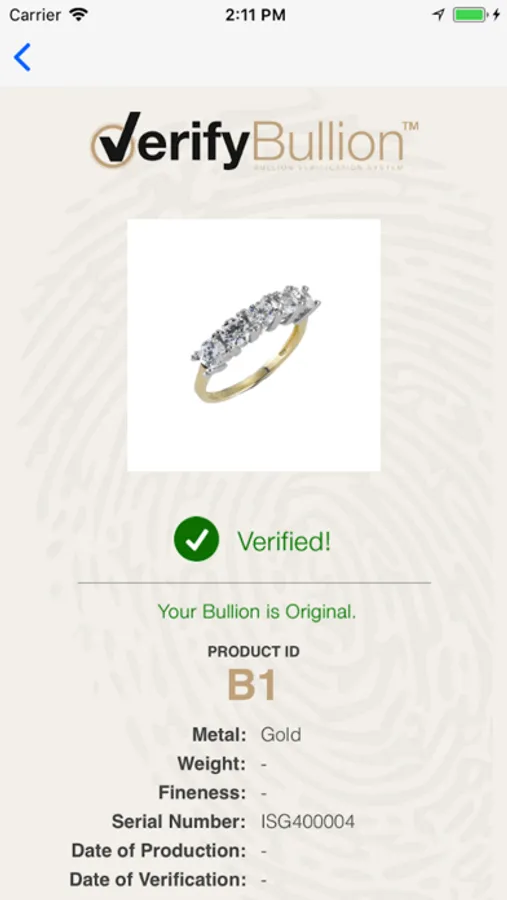This screenshot has width=507, height=900.
Task: Select the serial number ISG400004
Action: pyautogui.click(x=308, y=821)
